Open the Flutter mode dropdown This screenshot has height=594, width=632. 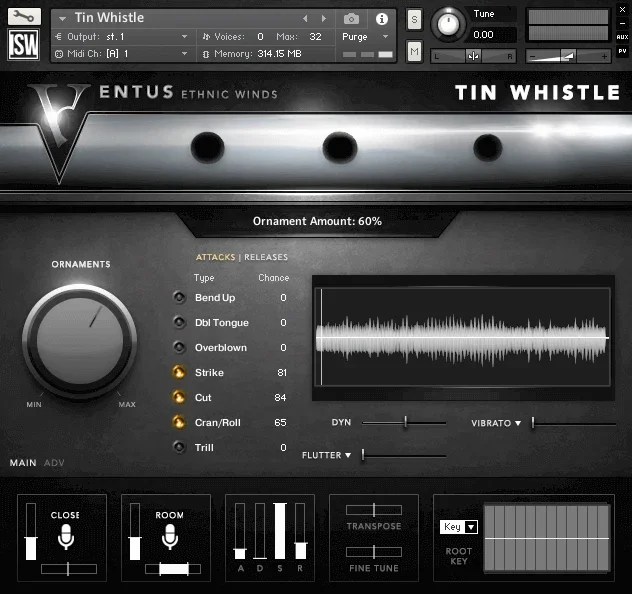coord(347,455)
